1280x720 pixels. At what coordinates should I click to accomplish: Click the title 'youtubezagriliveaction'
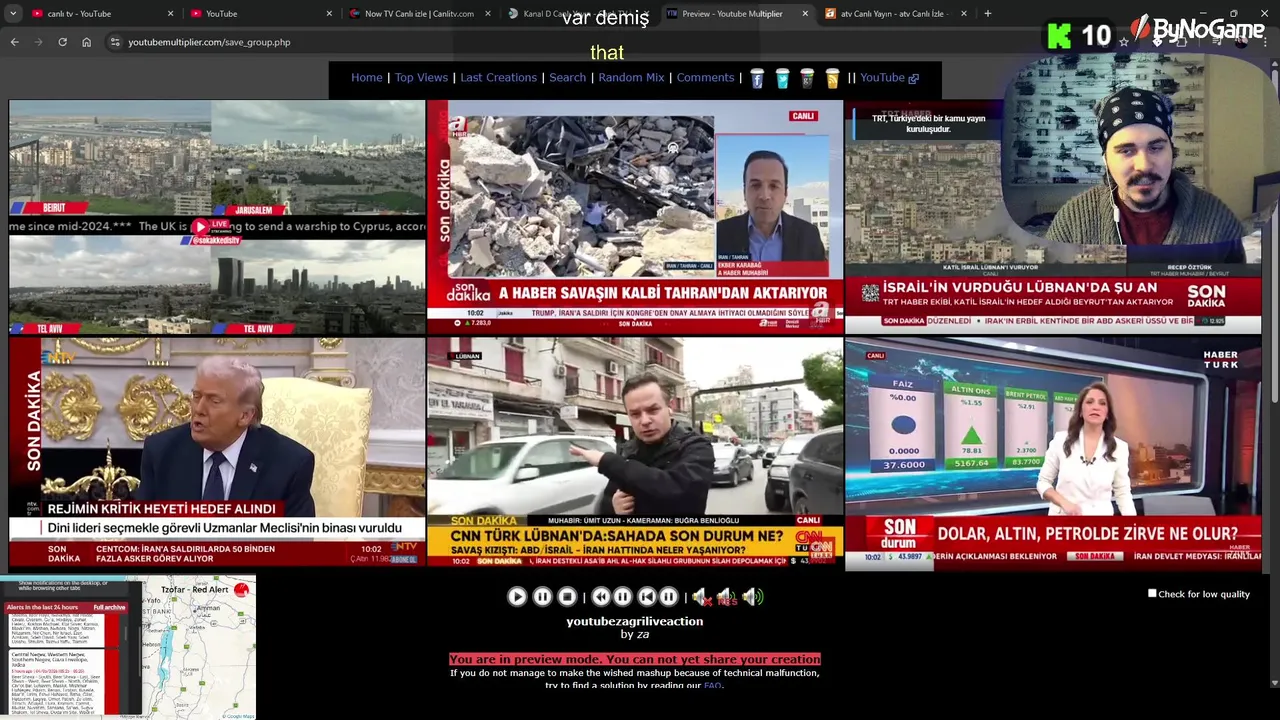pyautogui.click(x=634, y=621)
